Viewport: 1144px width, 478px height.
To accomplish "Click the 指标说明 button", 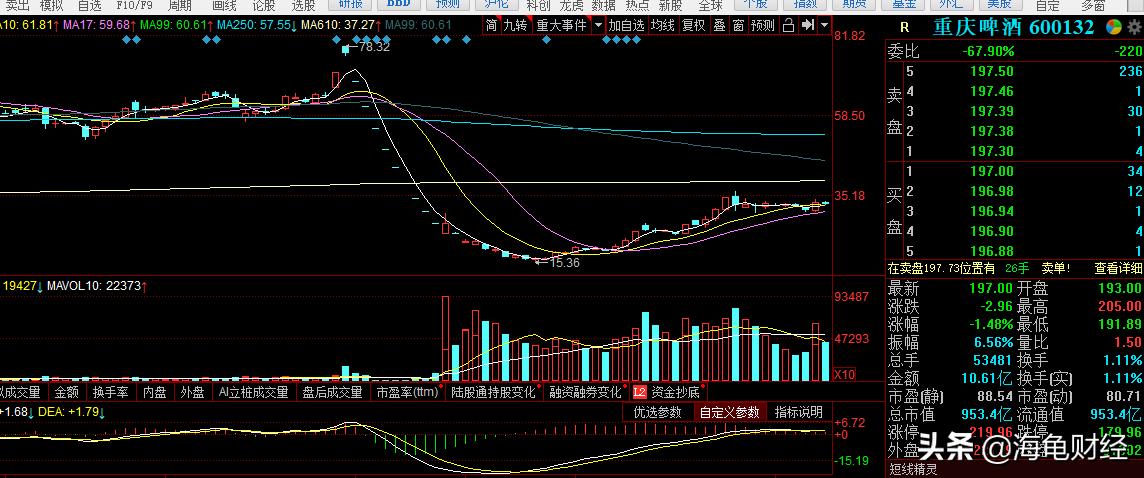I will [x=799, y=412].
